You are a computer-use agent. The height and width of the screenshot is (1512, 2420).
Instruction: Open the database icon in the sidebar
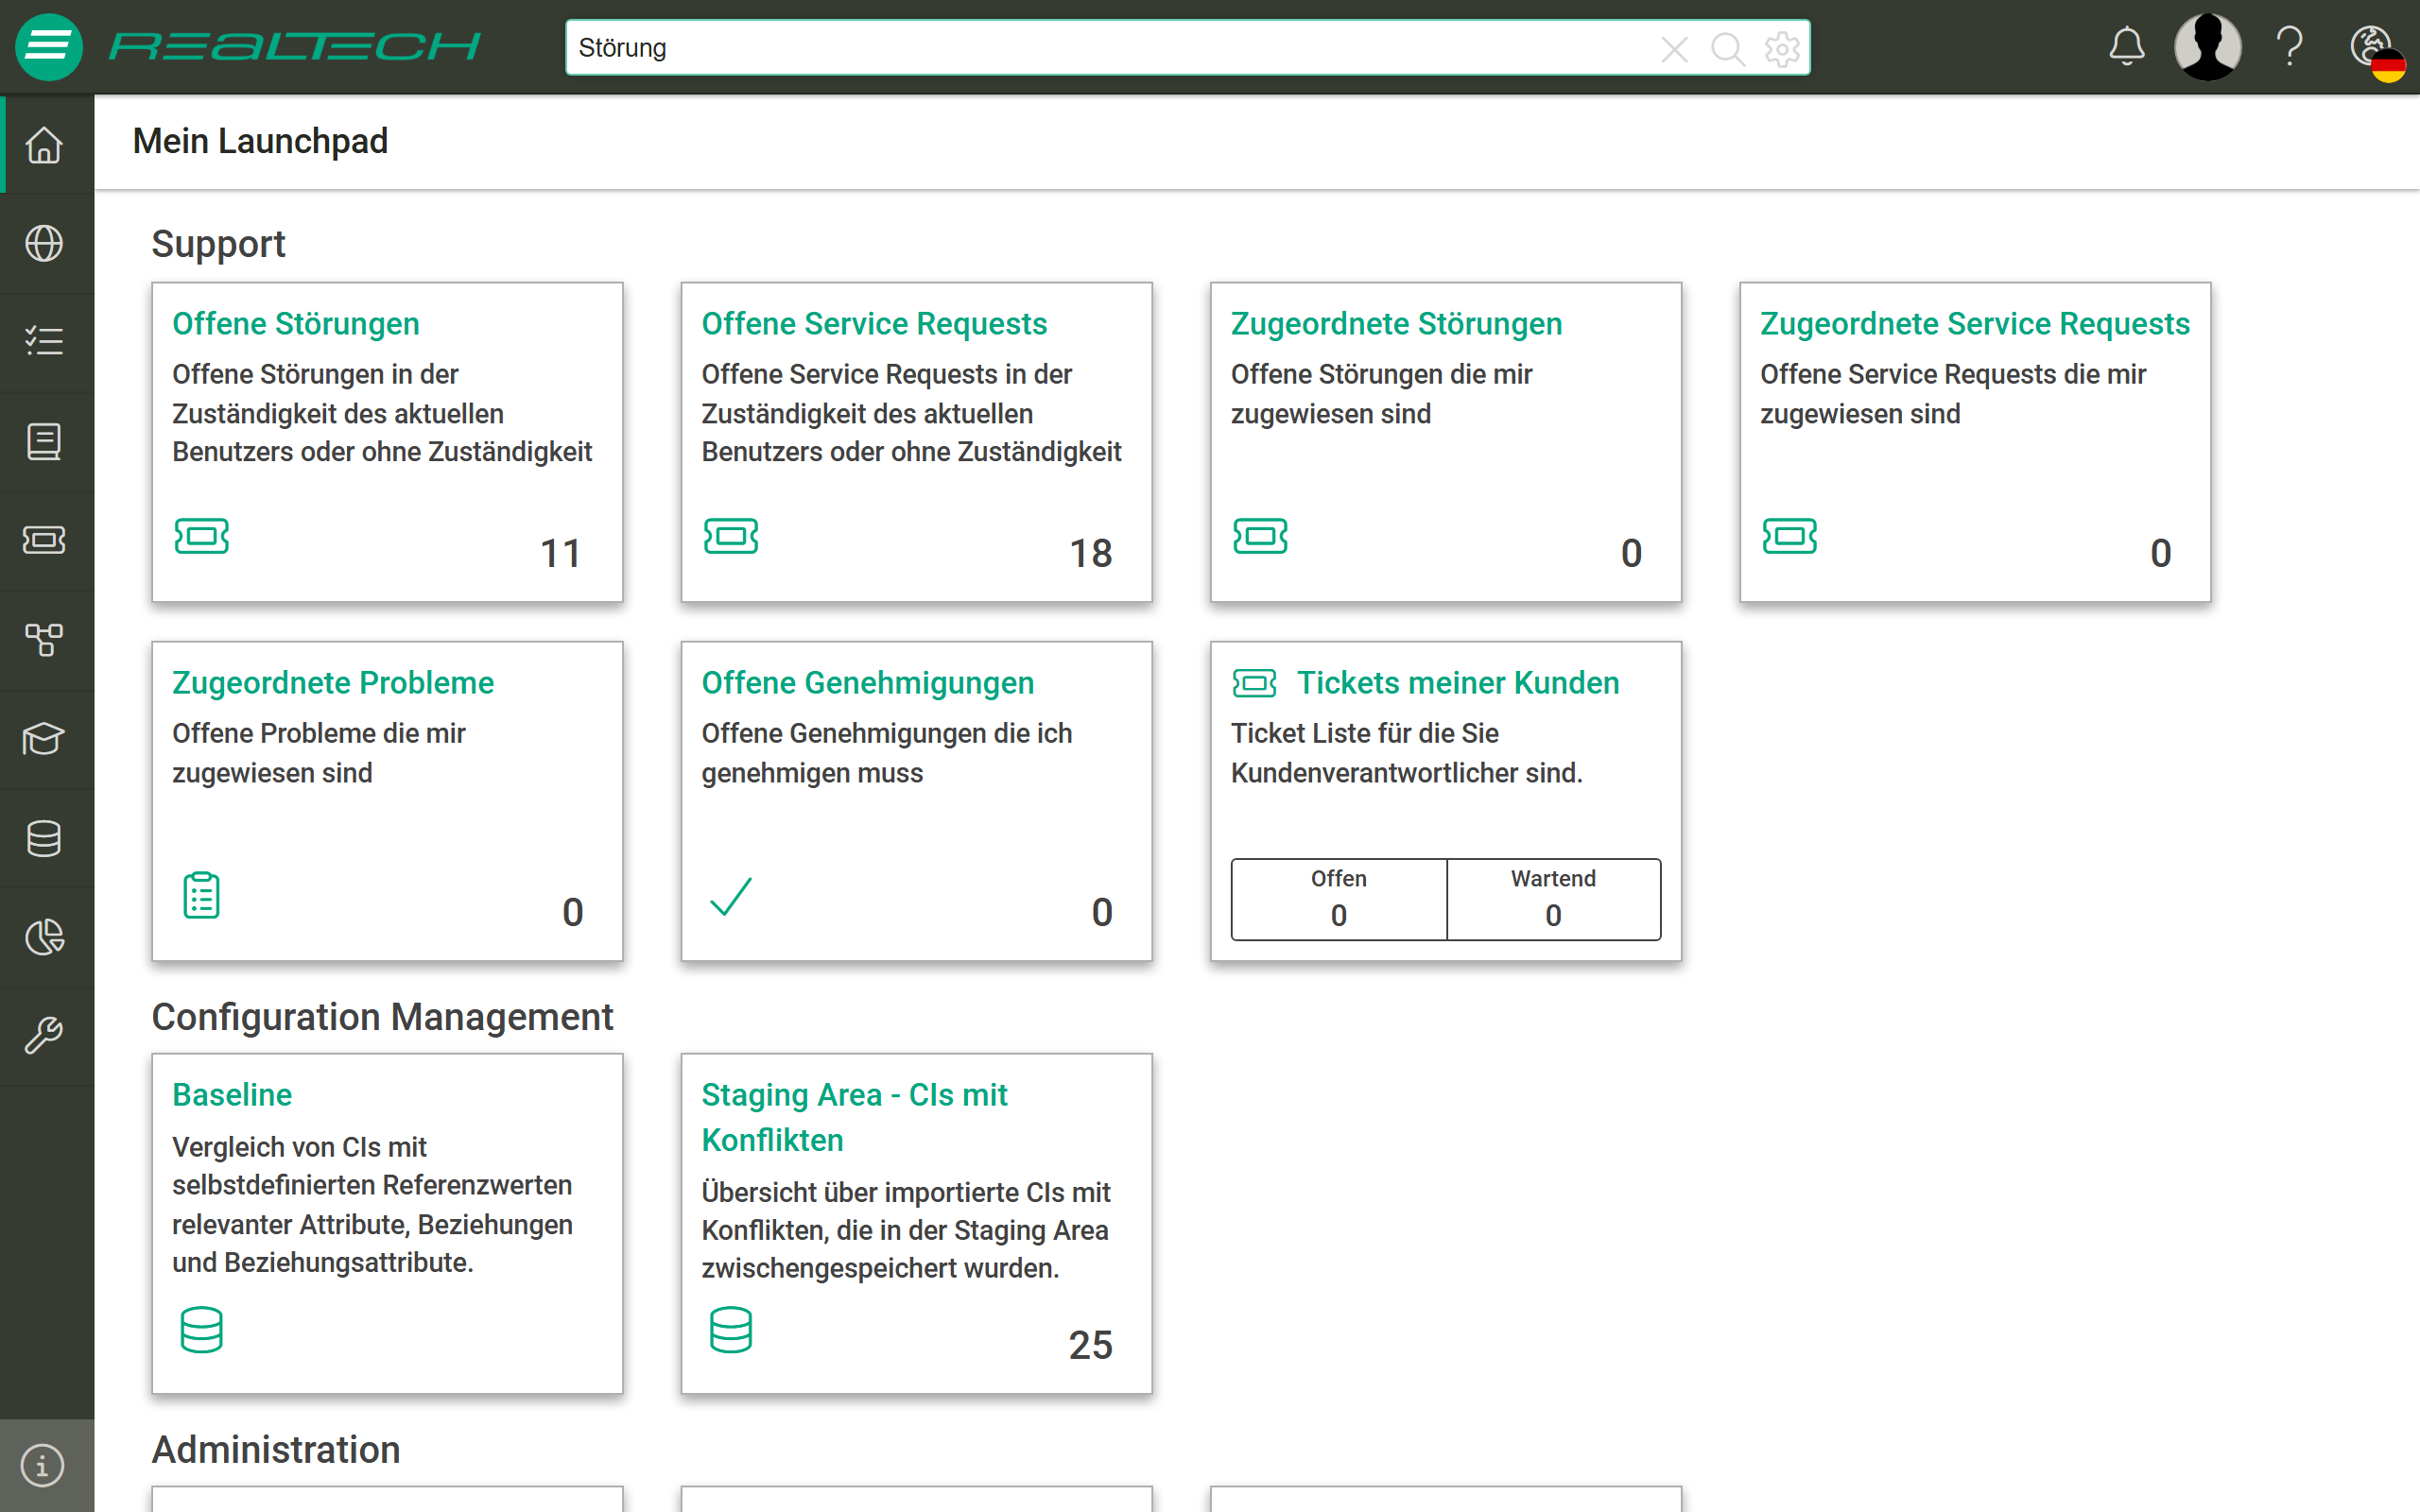pos(44,838)
